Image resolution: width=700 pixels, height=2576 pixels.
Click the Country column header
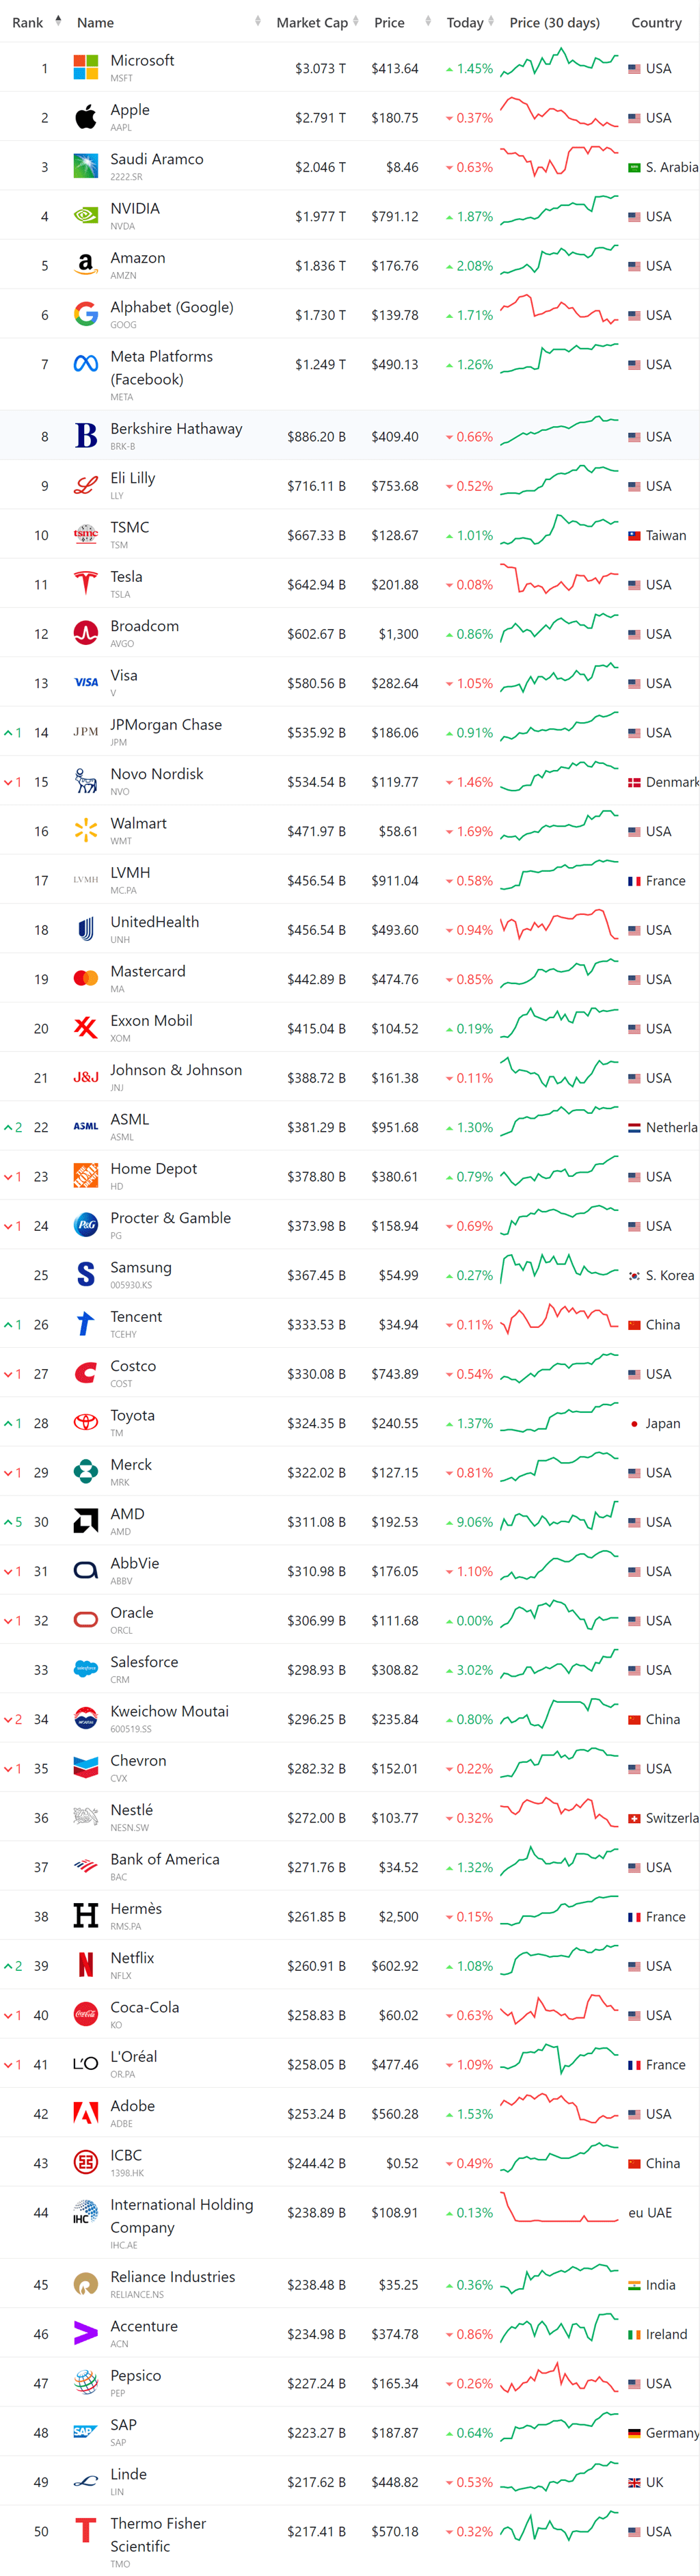click(656, 22)
